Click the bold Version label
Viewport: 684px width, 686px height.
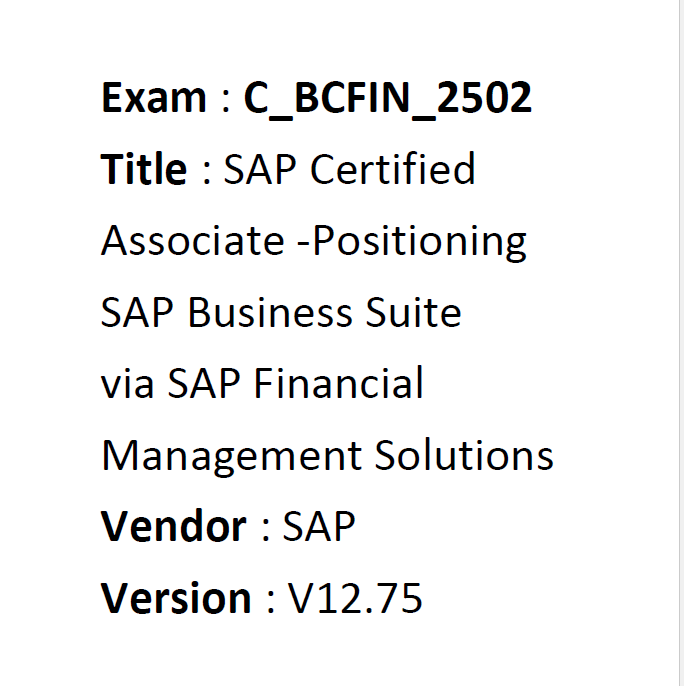[176, 598]
